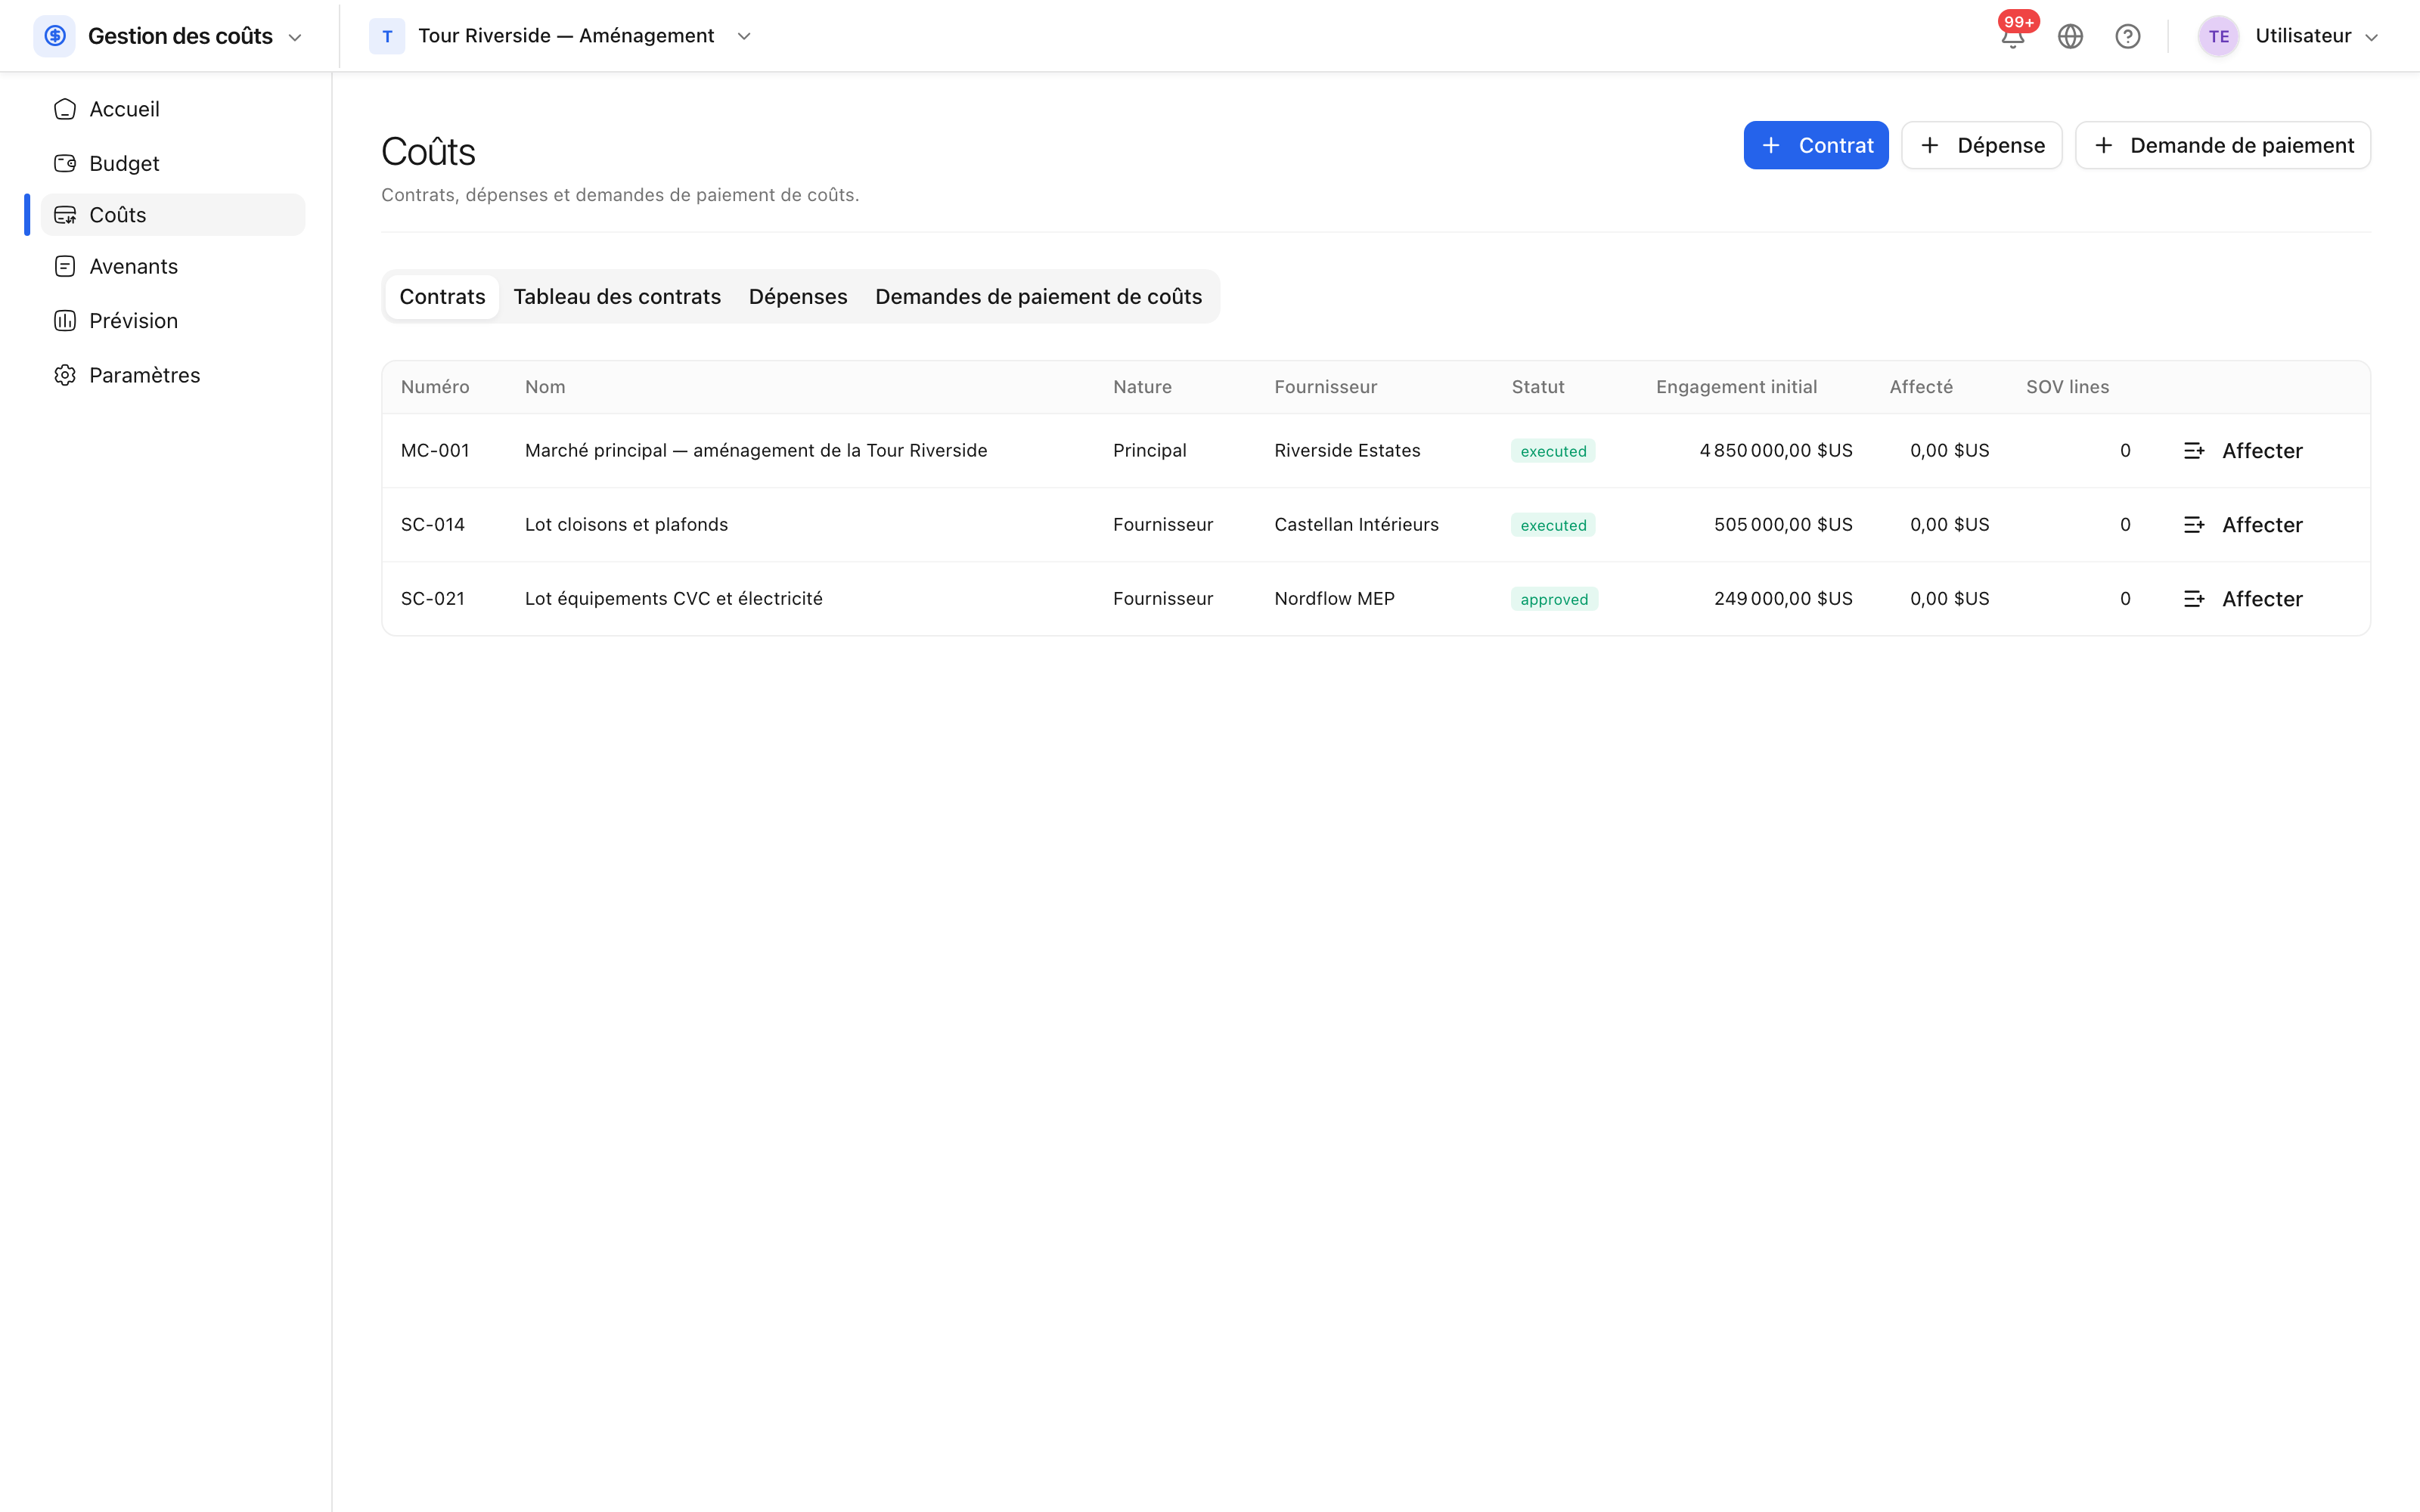The image size is (2420, 1512).
Task: Click the Coûts card icon in sidebar
Action: tap(65, 215)
